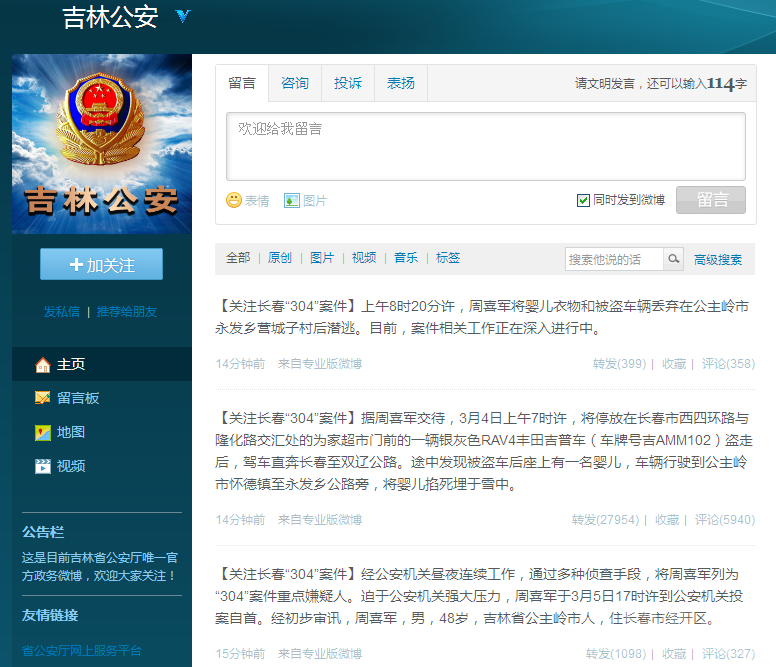The image size is (776, 667).
Task: Switch to the 咨询 tab
Action: (295, 83)
